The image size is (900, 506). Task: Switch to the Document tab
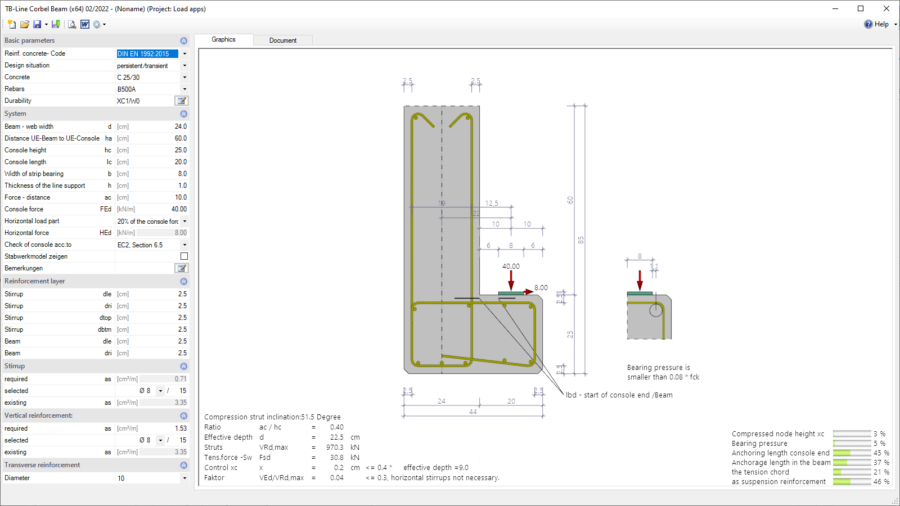(x=283, y=40)
